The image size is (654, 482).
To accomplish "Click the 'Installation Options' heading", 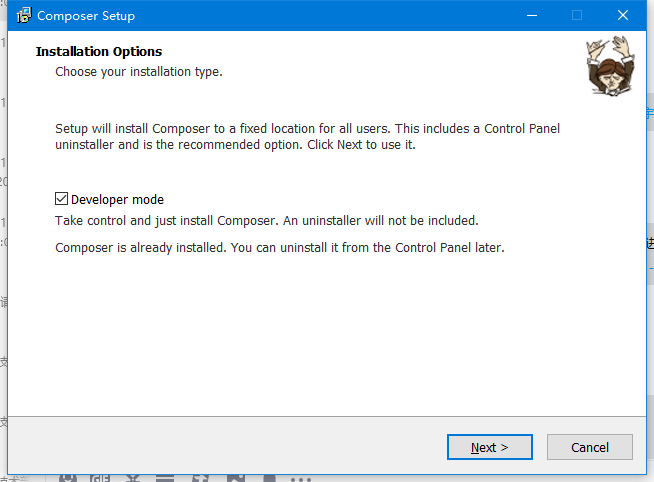I will click(x=99, y=51).
